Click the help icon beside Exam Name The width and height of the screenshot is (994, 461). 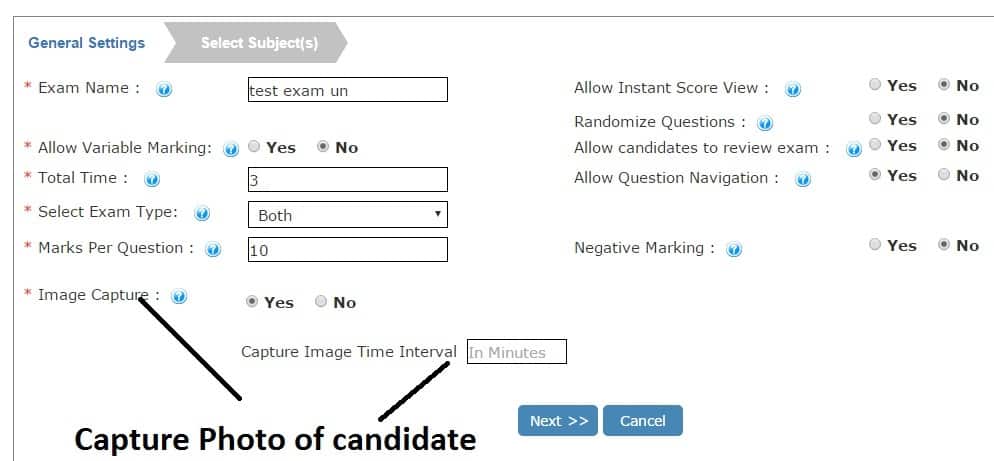tap(164, 90)
